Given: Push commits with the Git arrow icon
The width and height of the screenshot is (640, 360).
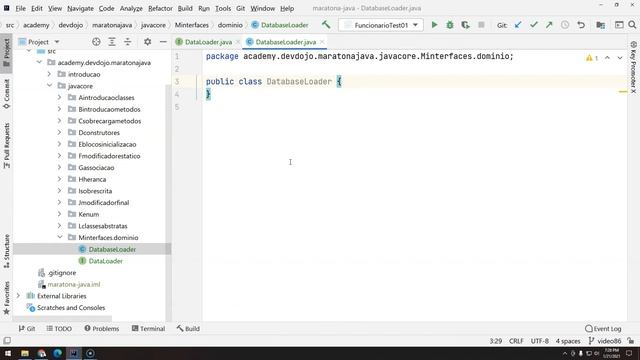Looking at the screenshot, I should point(549,25).
